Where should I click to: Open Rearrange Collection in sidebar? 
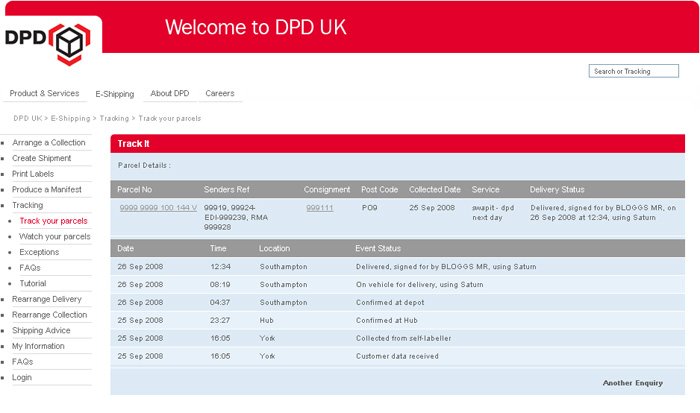[x=49, y=315]
